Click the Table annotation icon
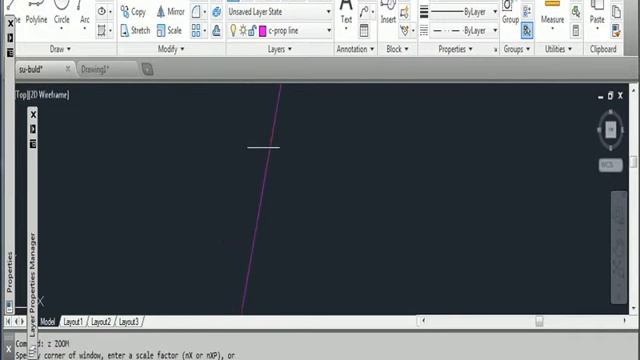Image resolution: width=640 pixels, height=360 pixels. click(364, 31)
